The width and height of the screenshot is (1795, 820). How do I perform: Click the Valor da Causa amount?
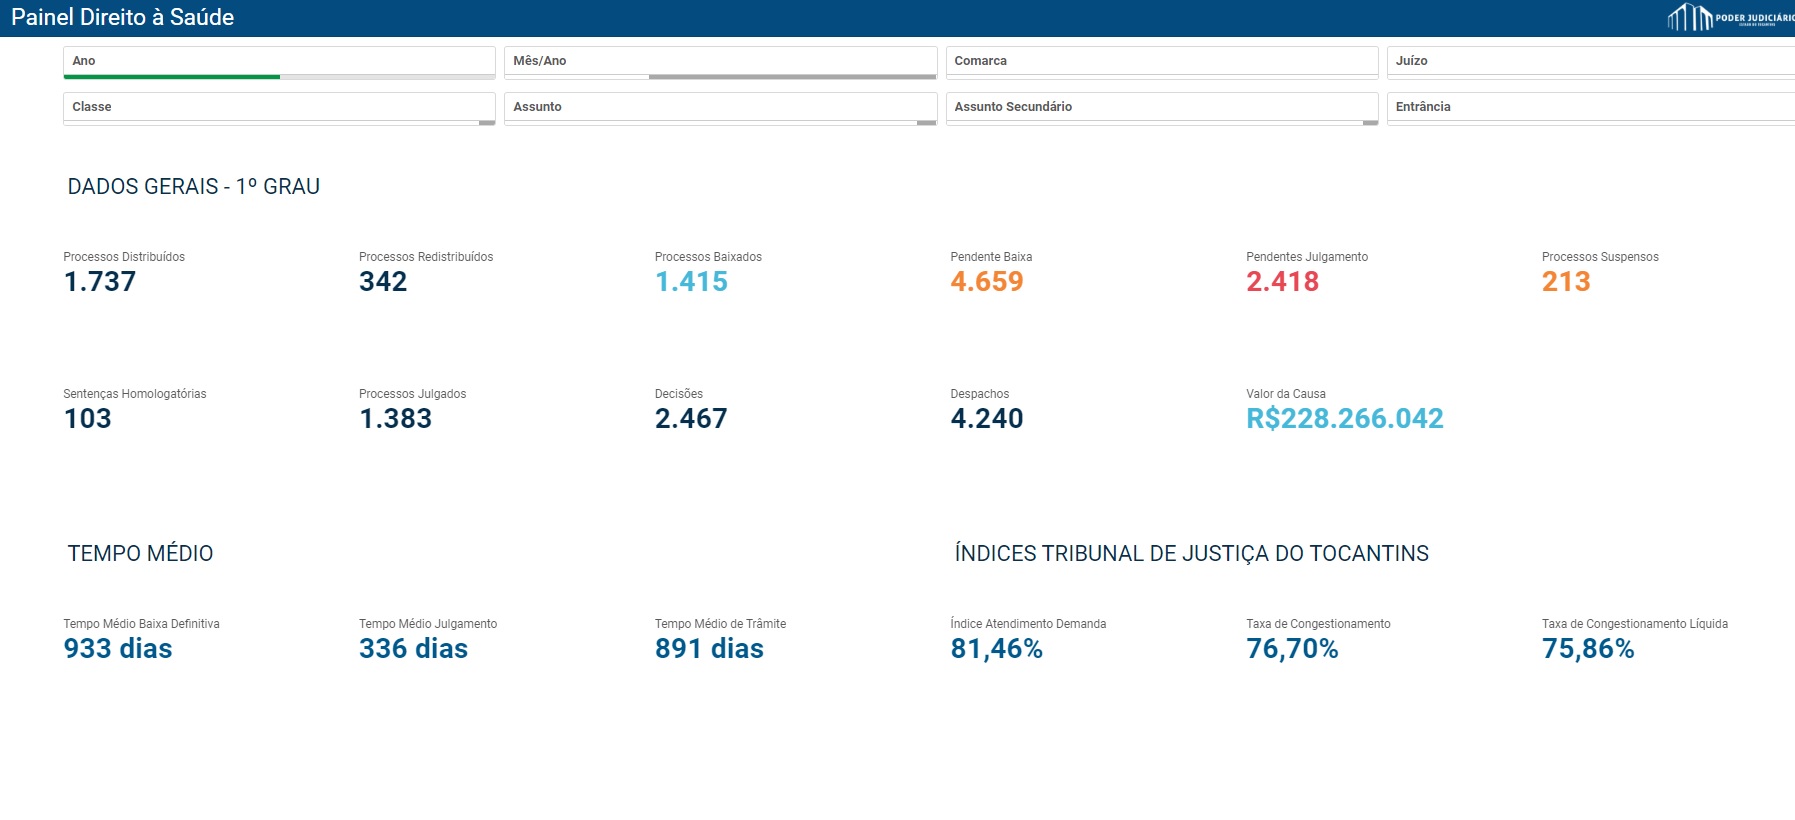click(1345, 419)
